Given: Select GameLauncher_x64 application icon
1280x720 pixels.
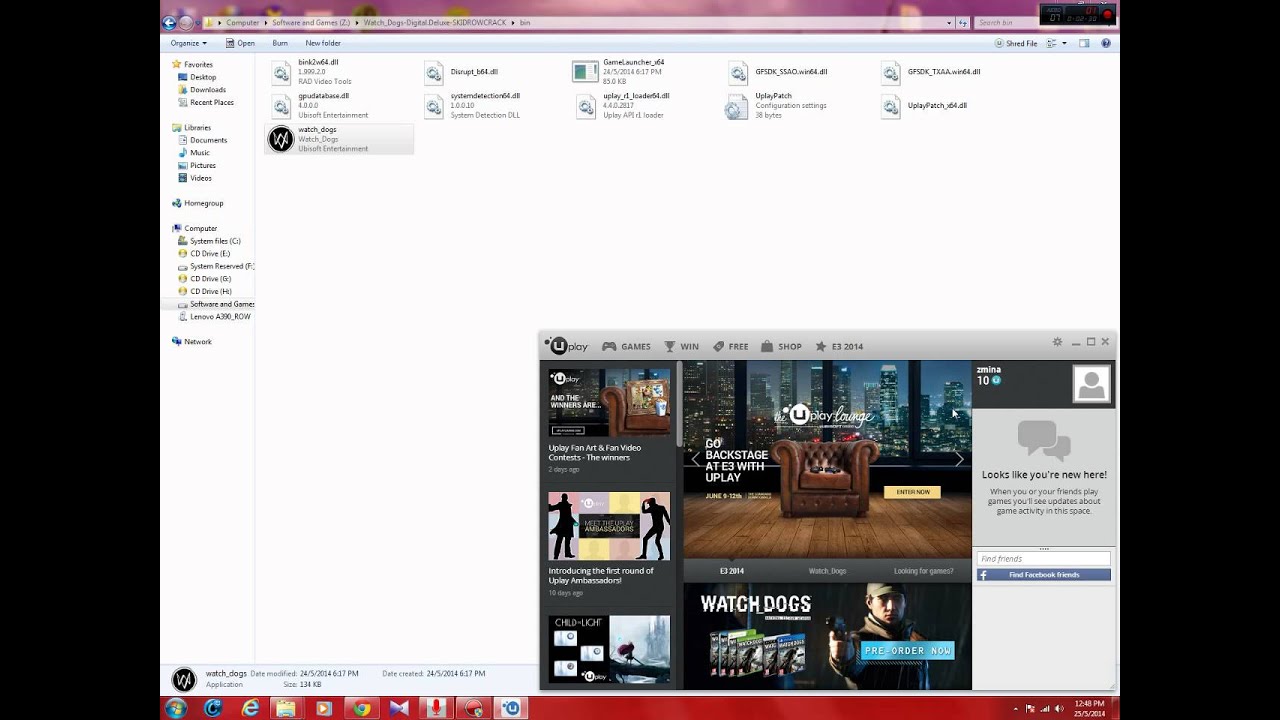Looking at the screenshot, I should click(585, 71).
